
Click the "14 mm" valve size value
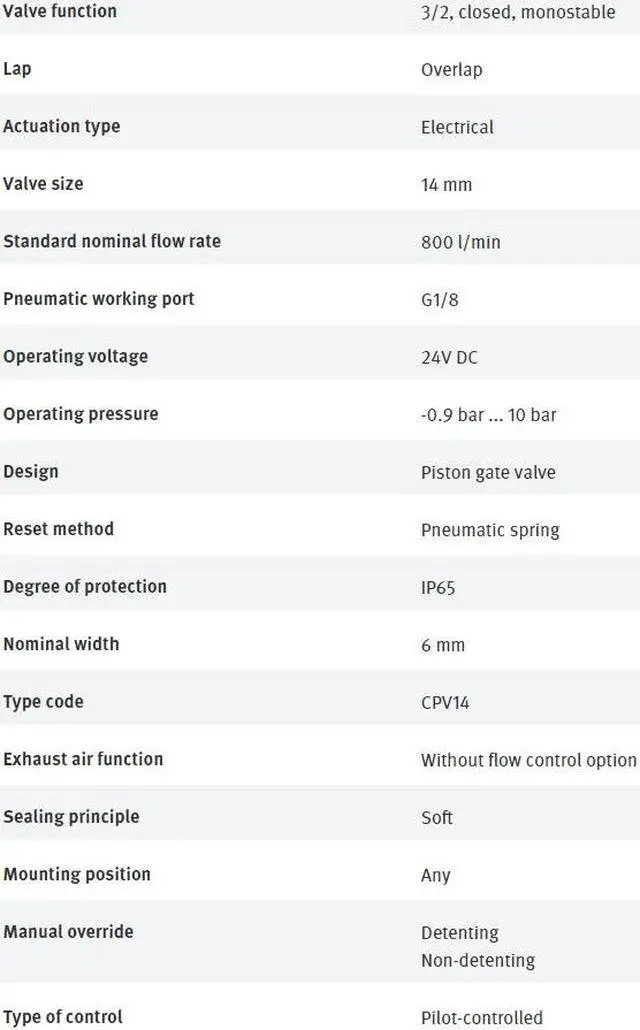[x=446, y=184]
